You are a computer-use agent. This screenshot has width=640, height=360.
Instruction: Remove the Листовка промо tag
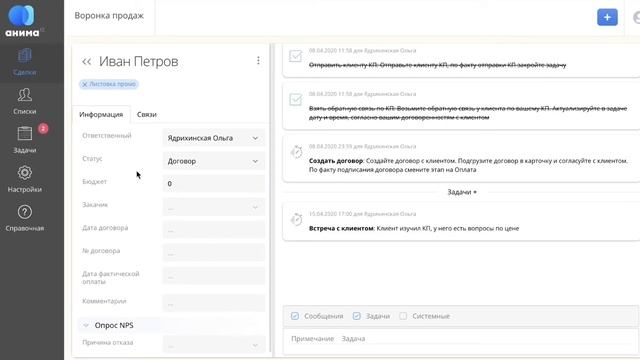point(85,84)
